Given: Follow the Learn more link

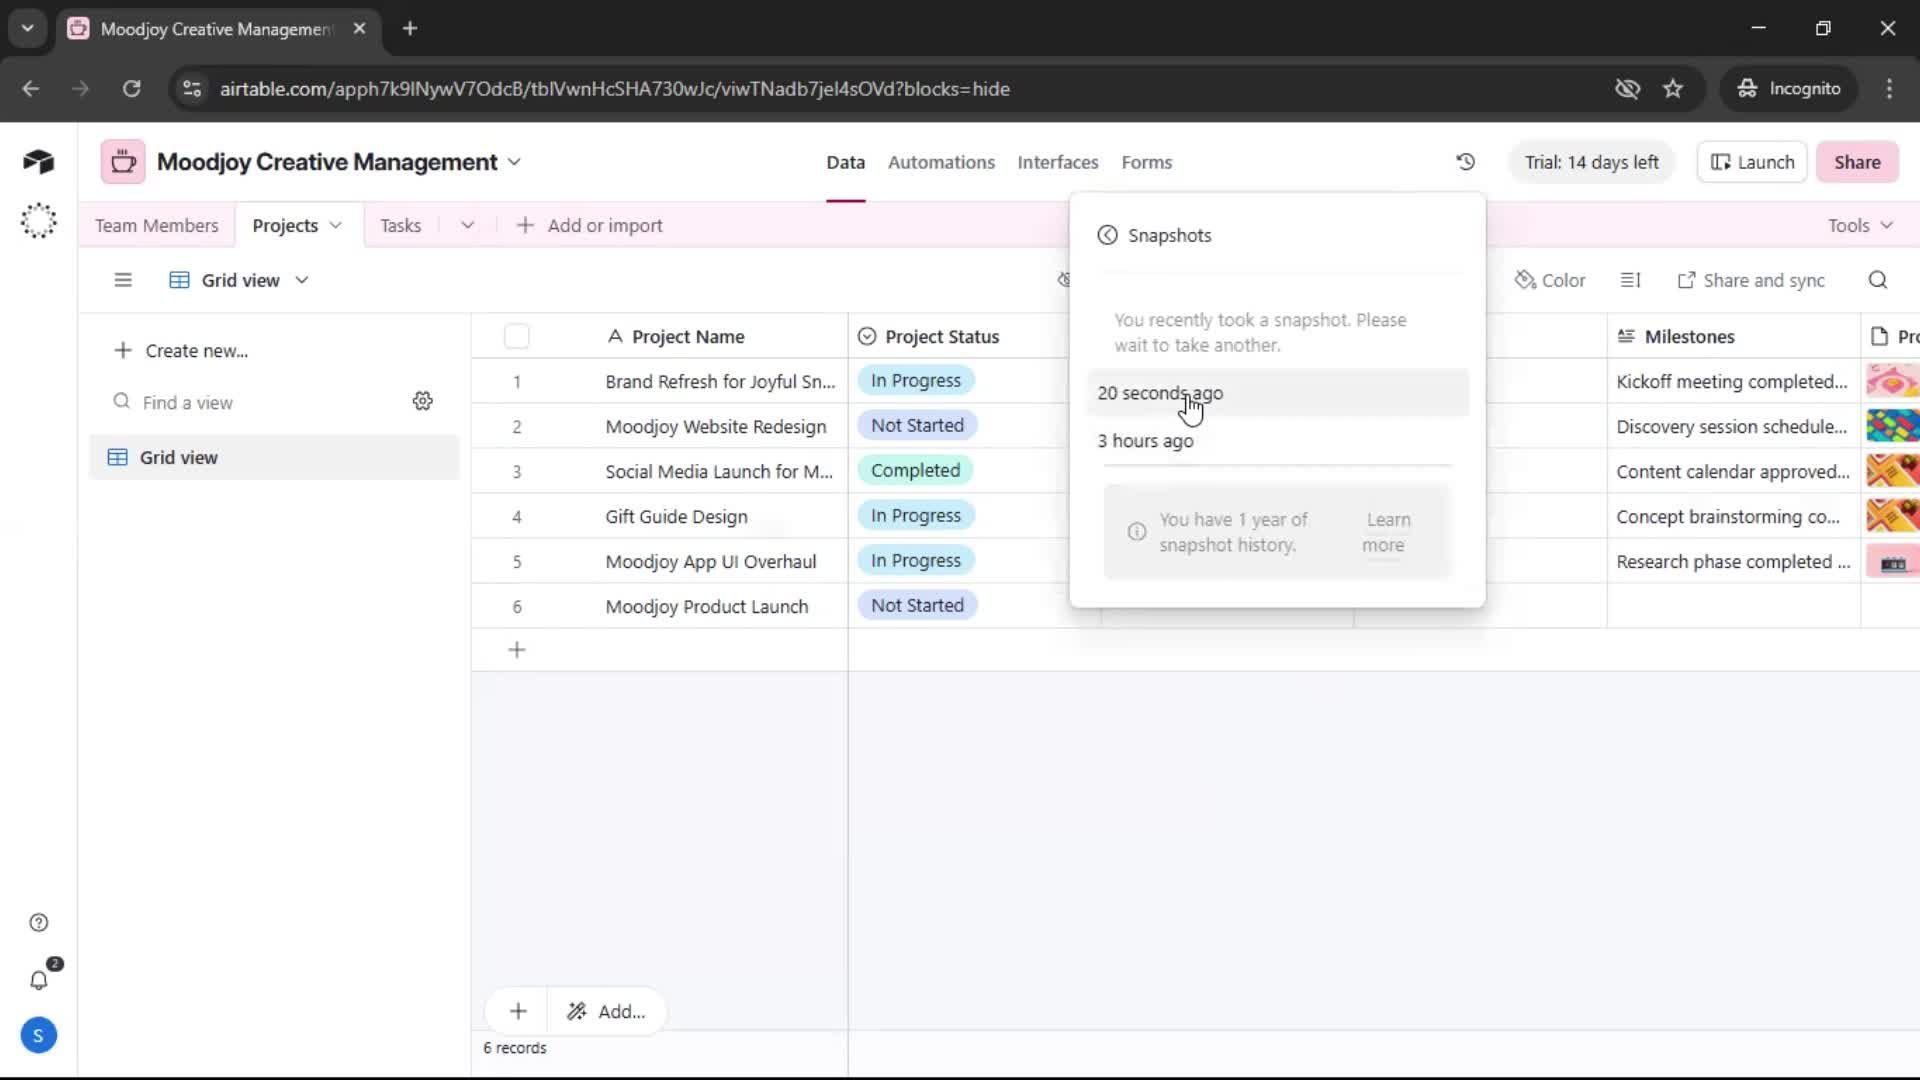Looking at the screenshot, I should (1386, 532).
